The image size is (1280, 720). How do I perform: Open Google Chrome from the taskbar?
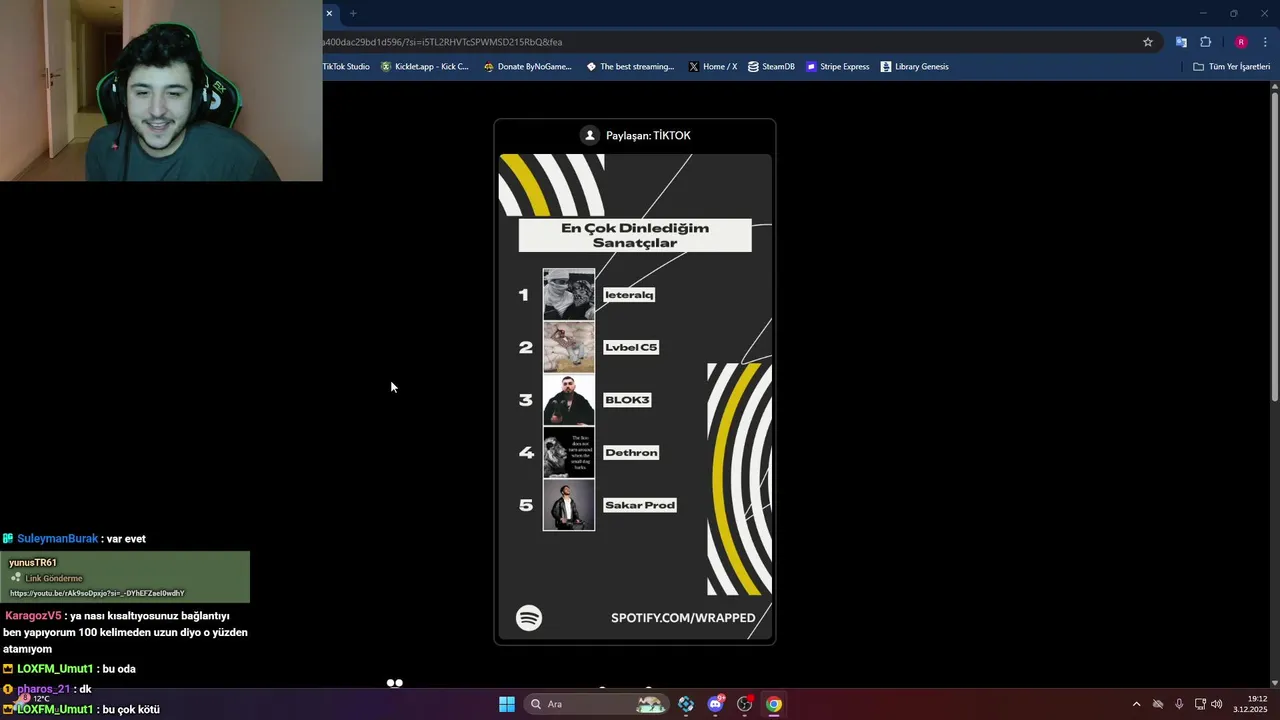click(774, 704)
